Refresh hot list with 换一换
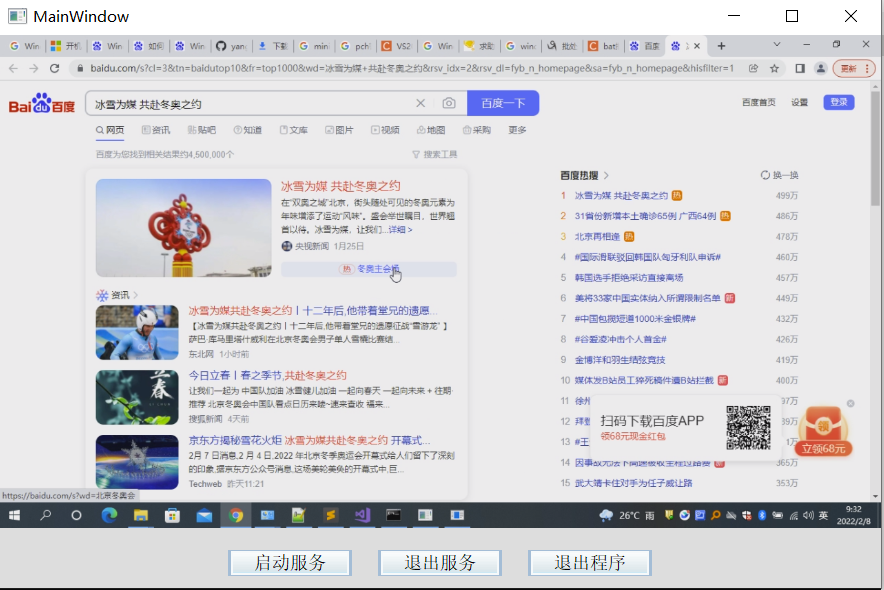884x590 pixels. pos(779,175)
